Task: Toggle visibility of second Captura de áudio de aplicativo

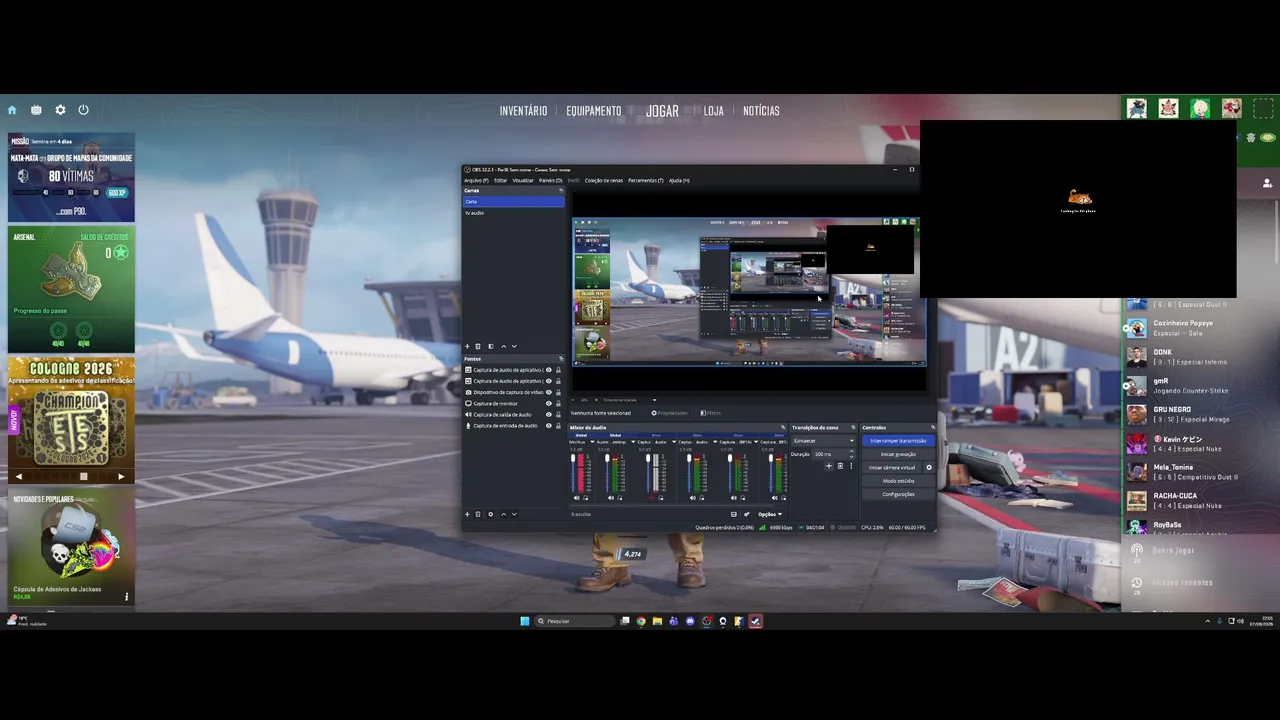Action: [x=548, y=381]
